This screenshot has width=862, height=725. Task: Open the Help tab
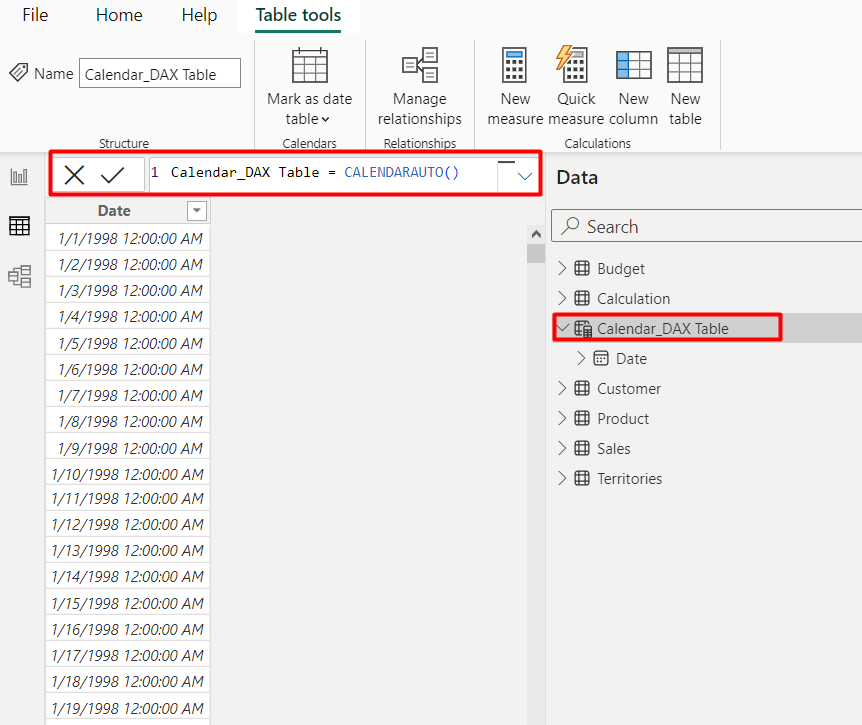(199, 15)
